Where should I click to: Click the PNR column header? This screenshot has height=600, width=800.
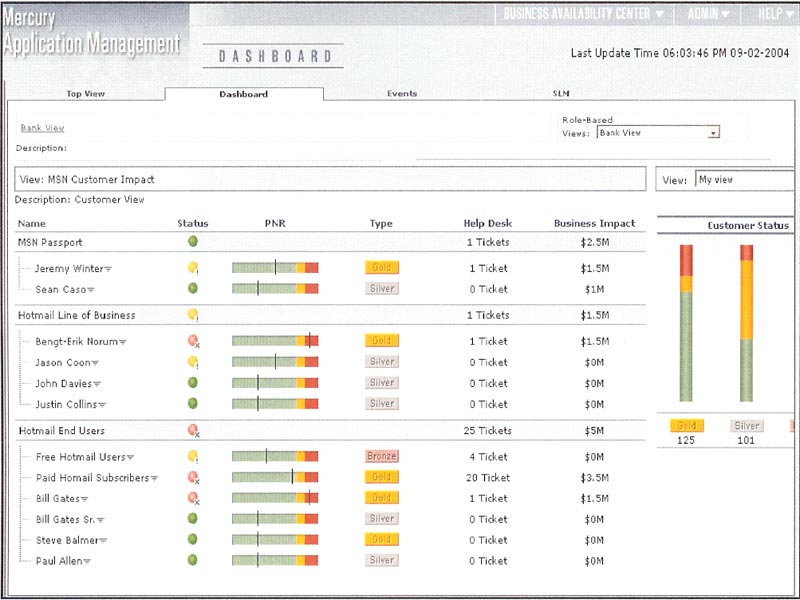275,223
